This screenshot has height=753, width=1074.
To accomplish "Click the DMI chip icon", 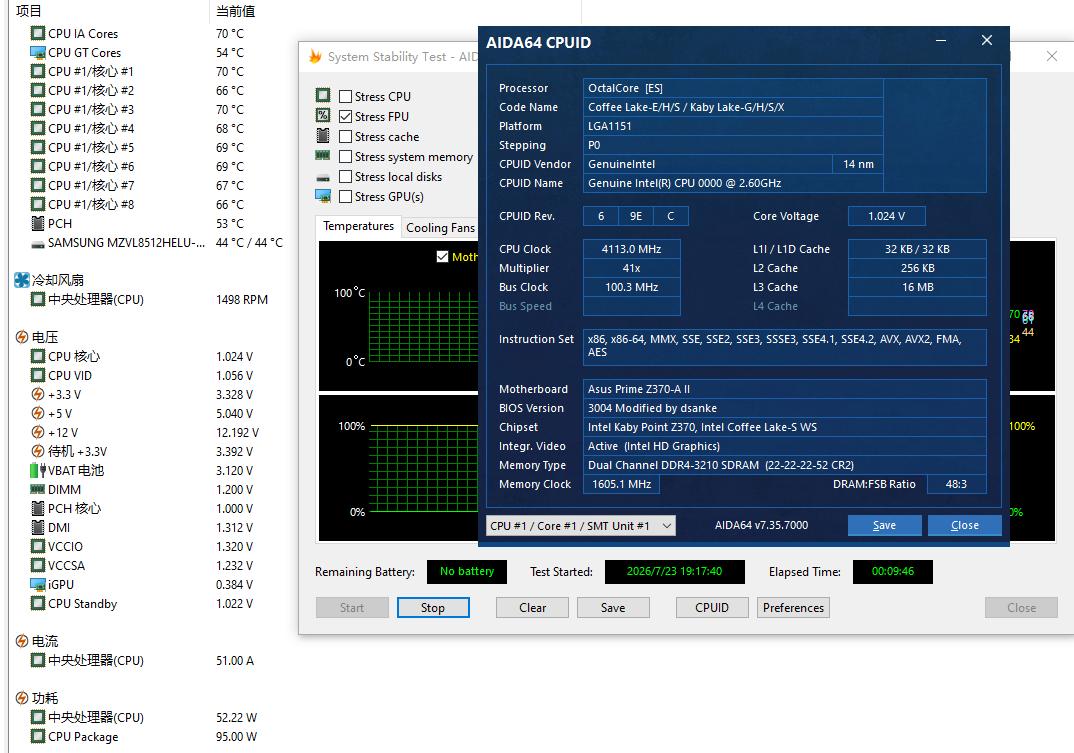I will tap(38, 528).
